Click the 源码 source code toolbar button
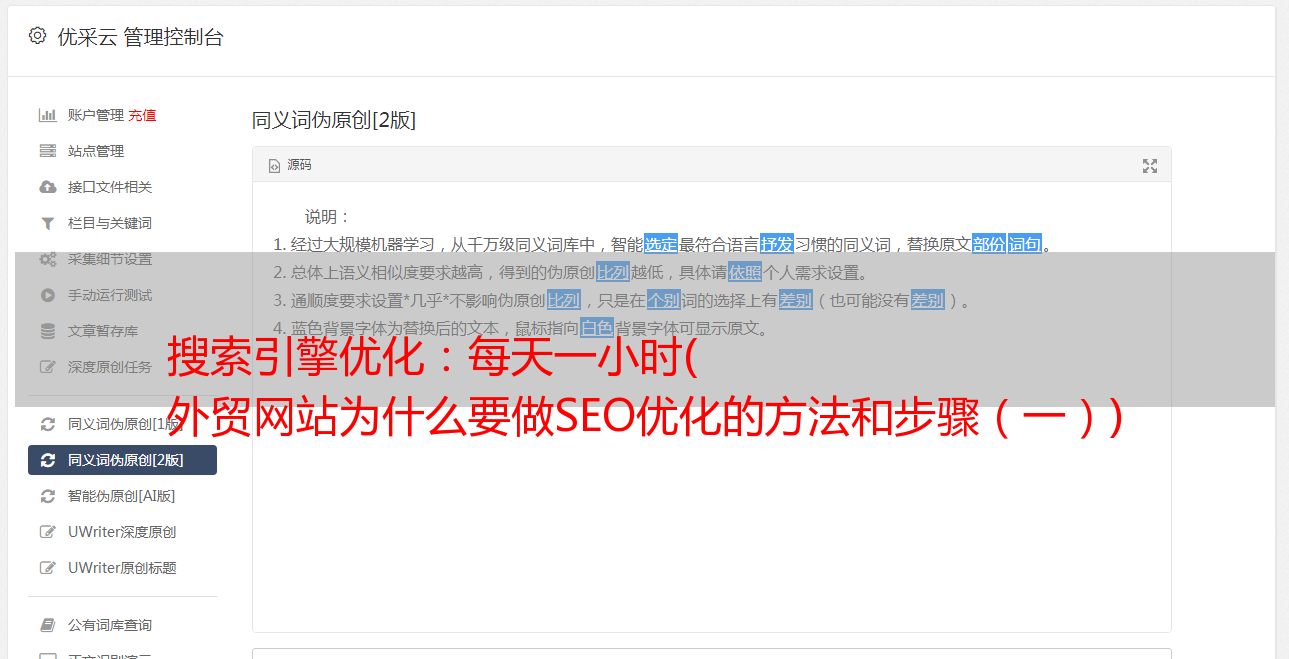This screenshot has height=659, width=1289. 290,165
